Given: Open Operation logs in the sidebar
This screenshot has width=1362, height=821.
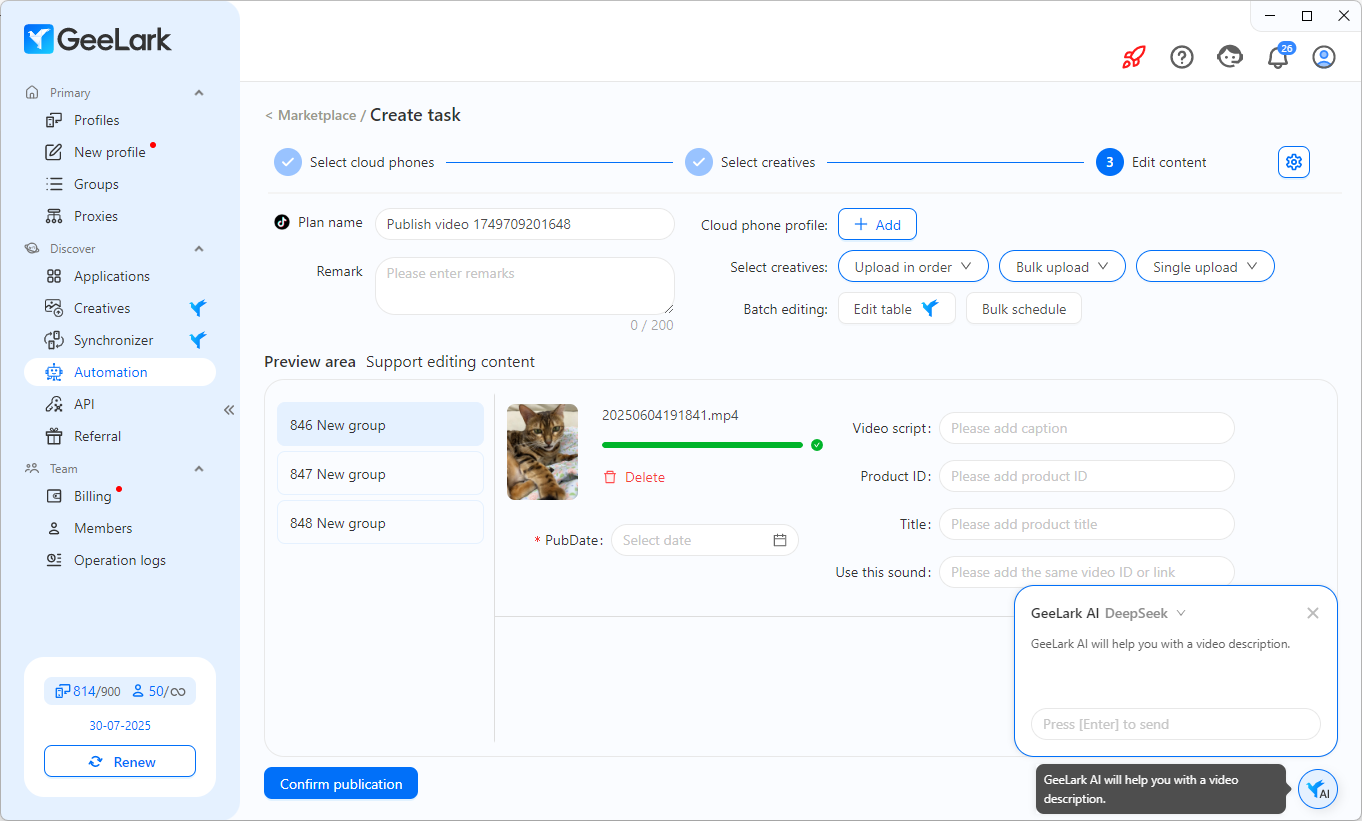Looking at the screenshot, I should [120, 560].
